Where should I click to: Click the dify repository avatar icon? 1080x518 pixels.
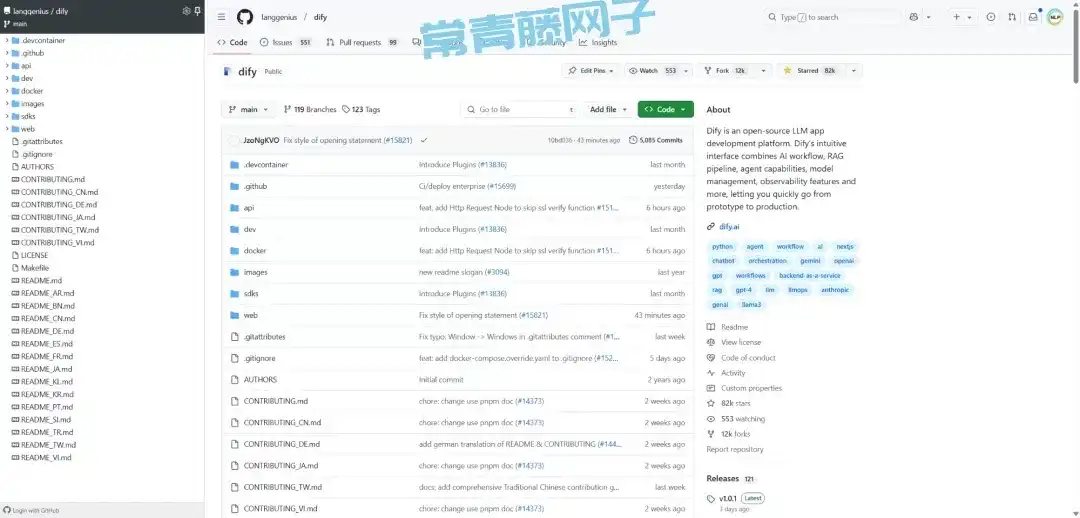227,71
